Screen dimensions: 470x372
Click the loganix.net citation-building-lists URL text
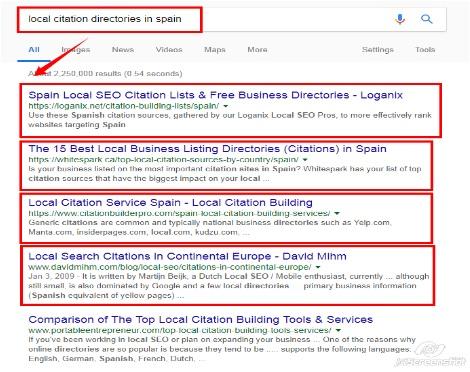click(x=124, y=106)
